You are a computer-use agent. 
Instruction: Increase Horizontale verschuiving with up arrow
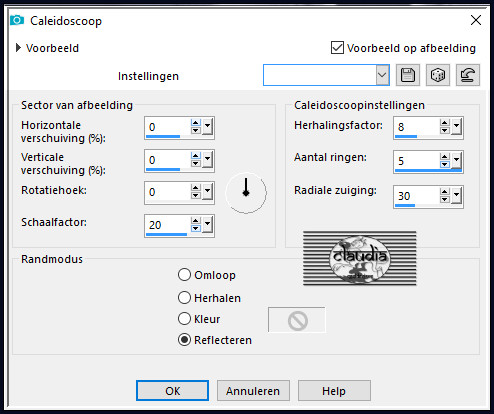click(196, 123)
